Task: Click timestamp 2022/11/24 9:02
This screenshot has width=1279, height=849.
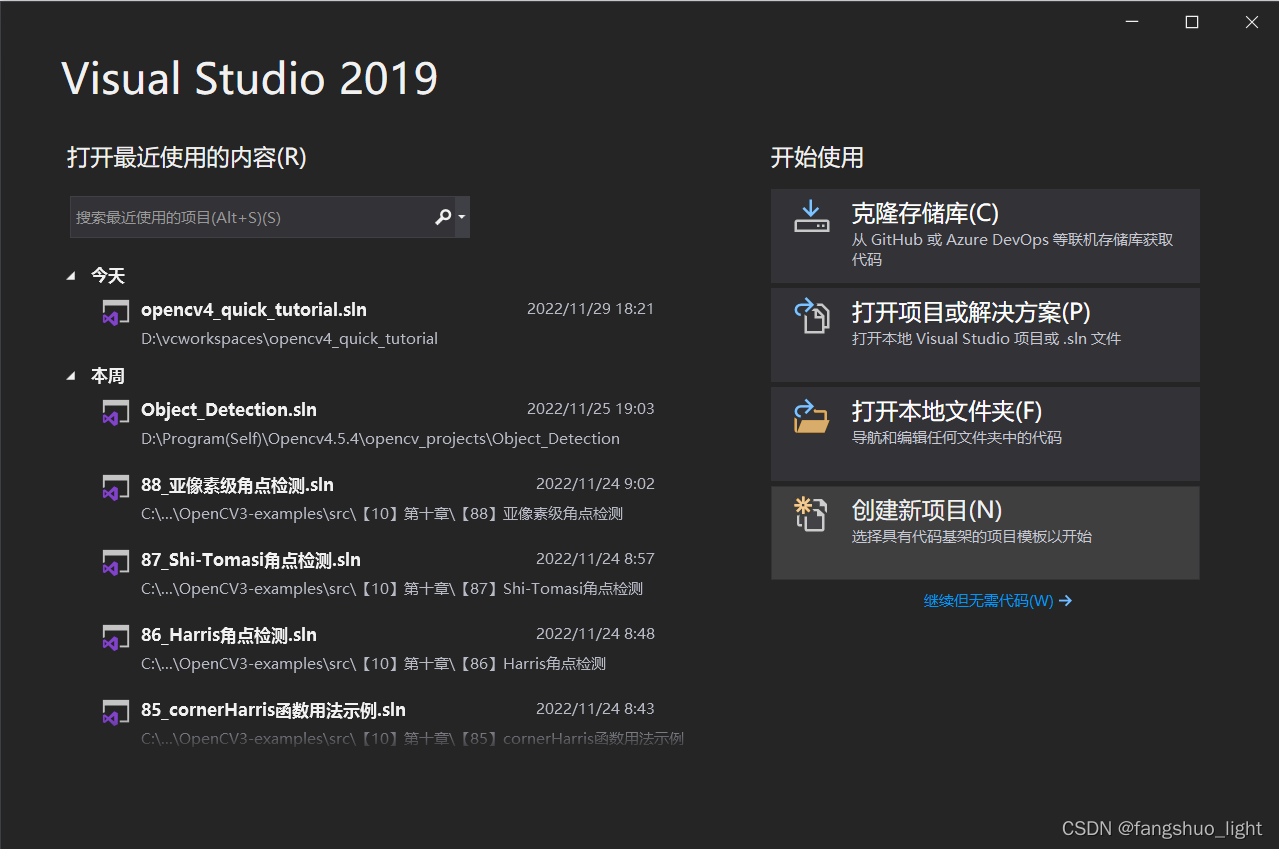Action: coord(595,484)
